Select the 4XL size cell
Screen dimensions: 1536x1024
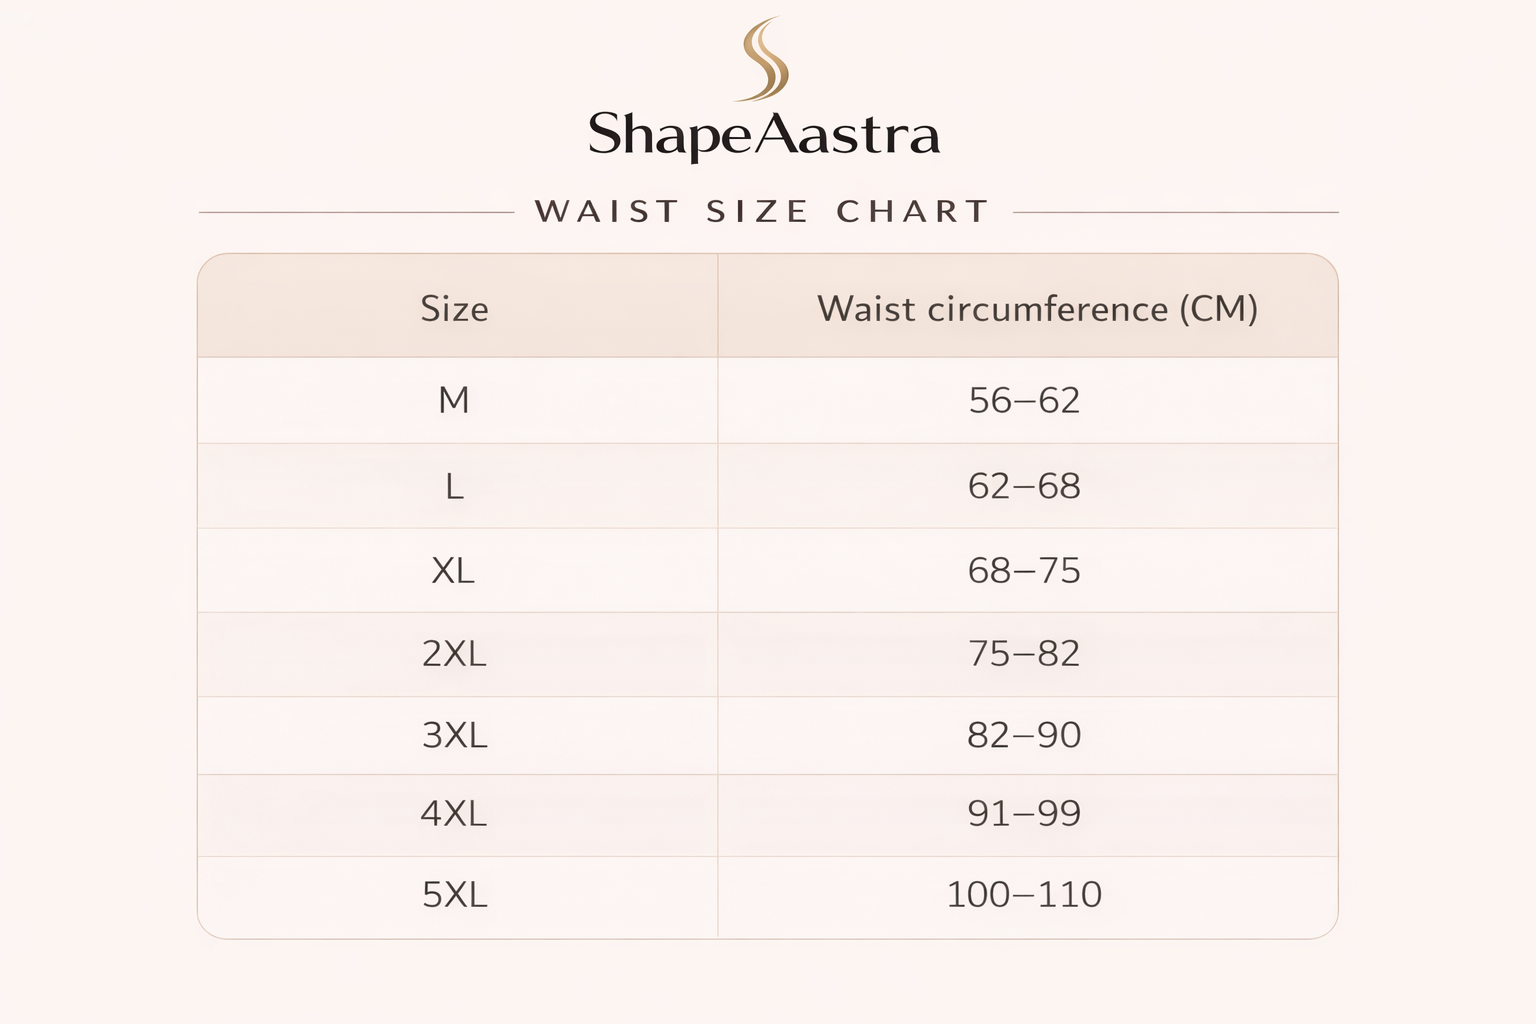(x=454, y=814)
